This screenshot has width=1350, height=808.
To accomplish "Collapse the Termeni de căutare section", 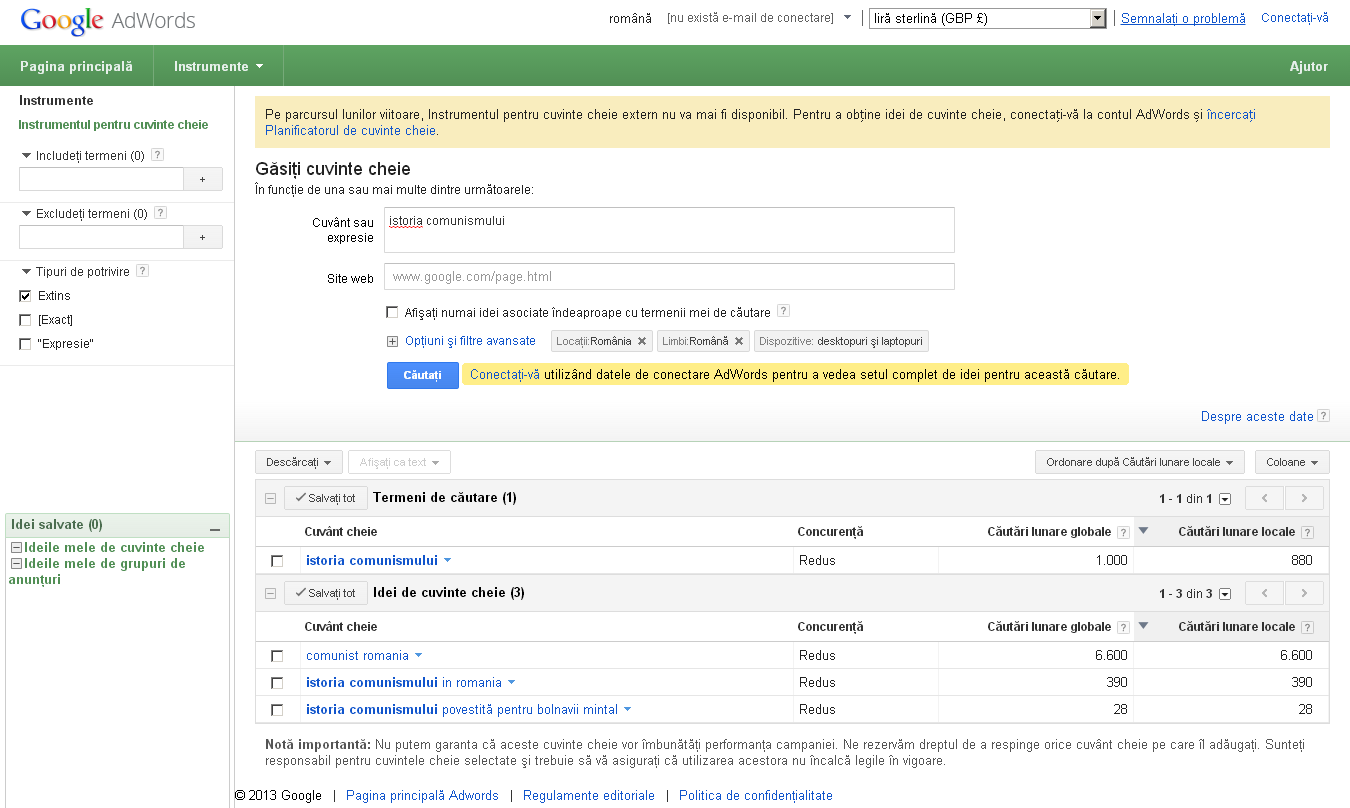I will click(x=270, y=498).
